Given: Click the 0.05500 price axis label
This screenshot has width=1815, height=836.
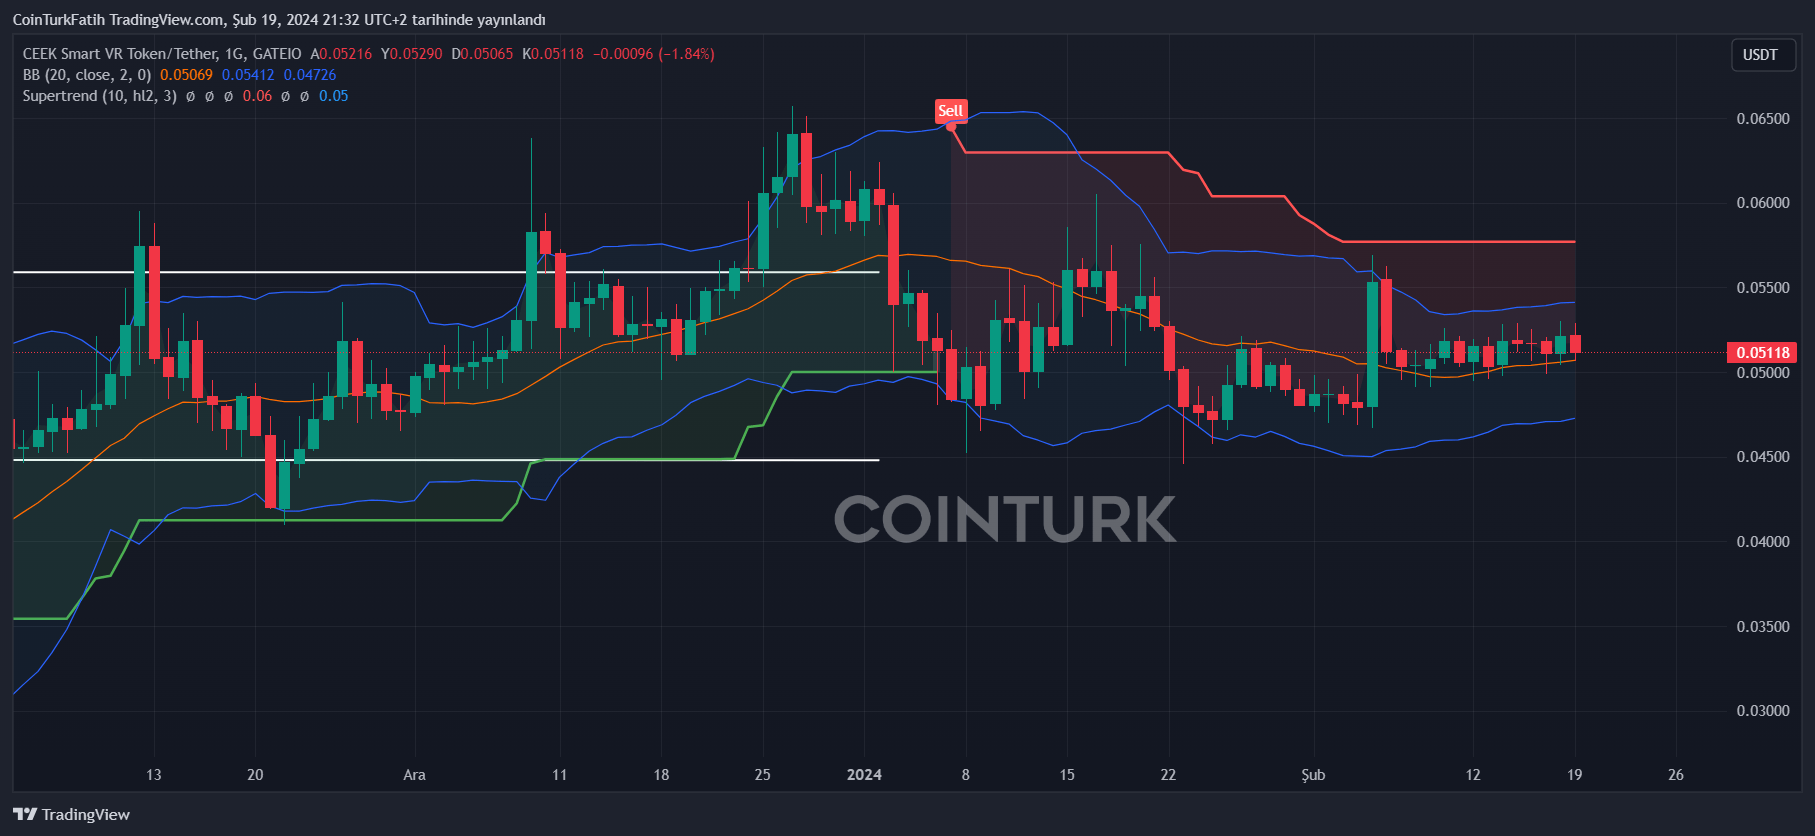Looking at the screenshot, I should 1762,288.
